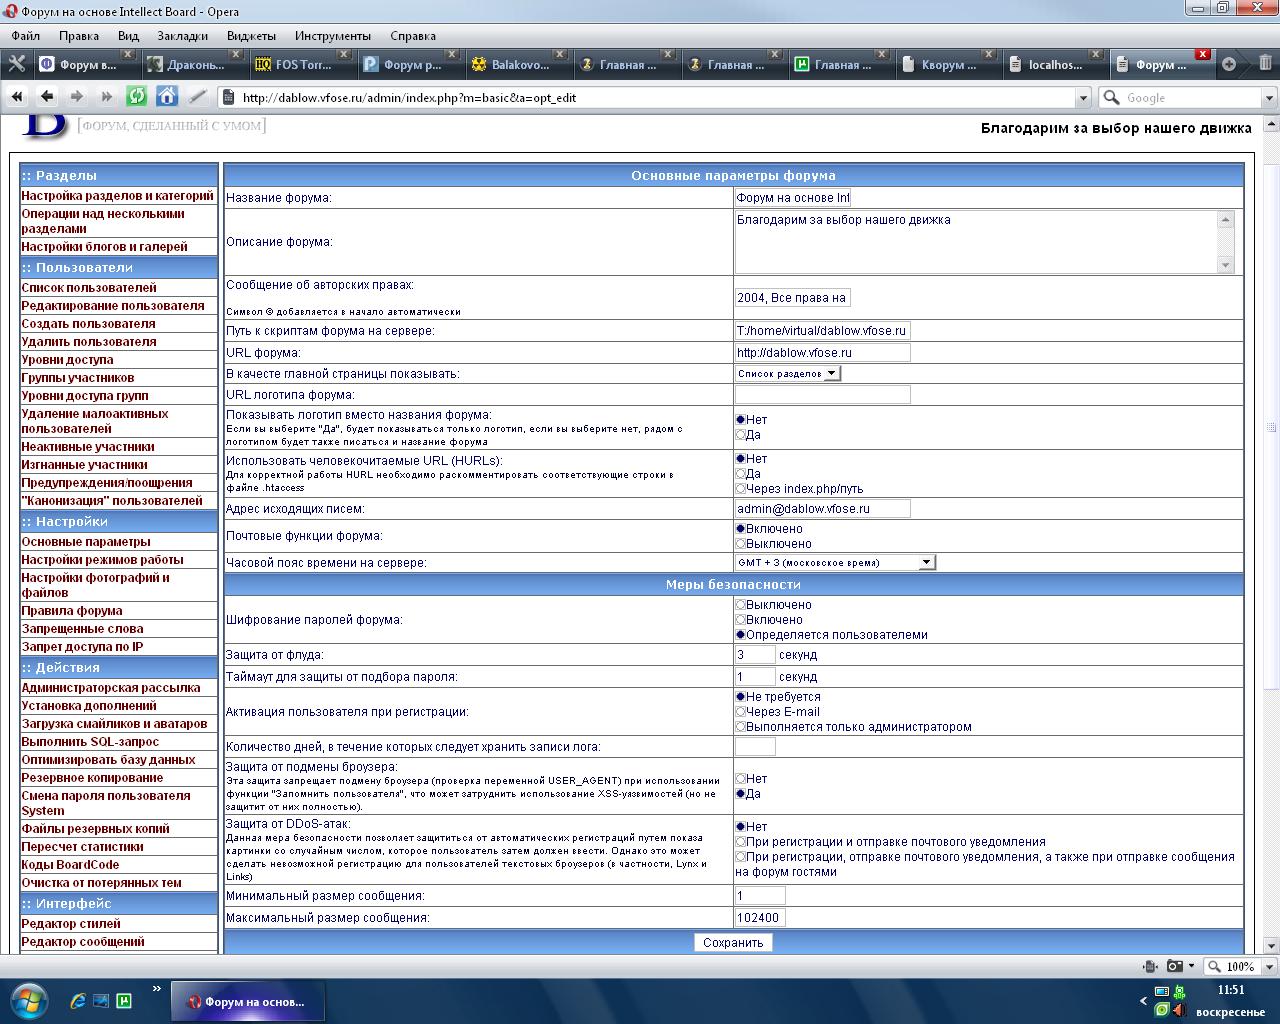The height and width of the screenshot is (1024, 1280).
Task: Open the closed tabs trash icon
Action: 1265,64
